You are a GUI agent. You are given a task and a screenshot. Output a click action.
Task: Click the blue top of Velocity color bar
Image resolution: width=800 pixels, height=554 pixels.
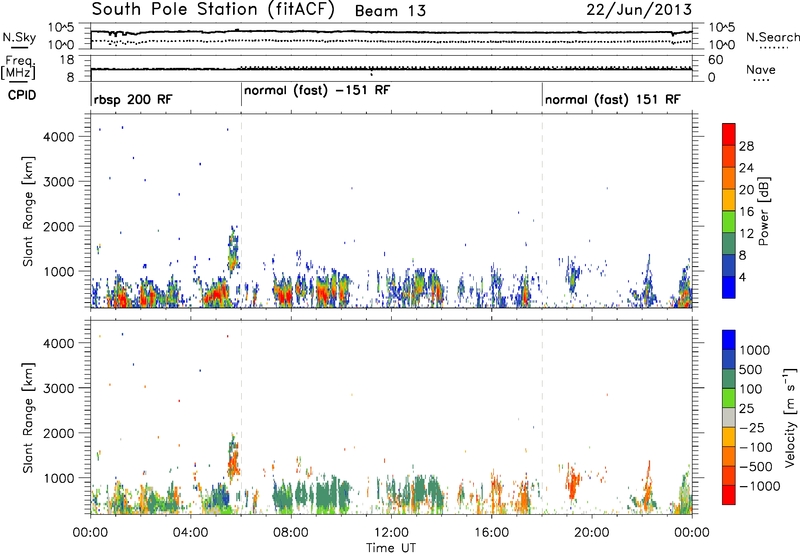coord(729,340)
